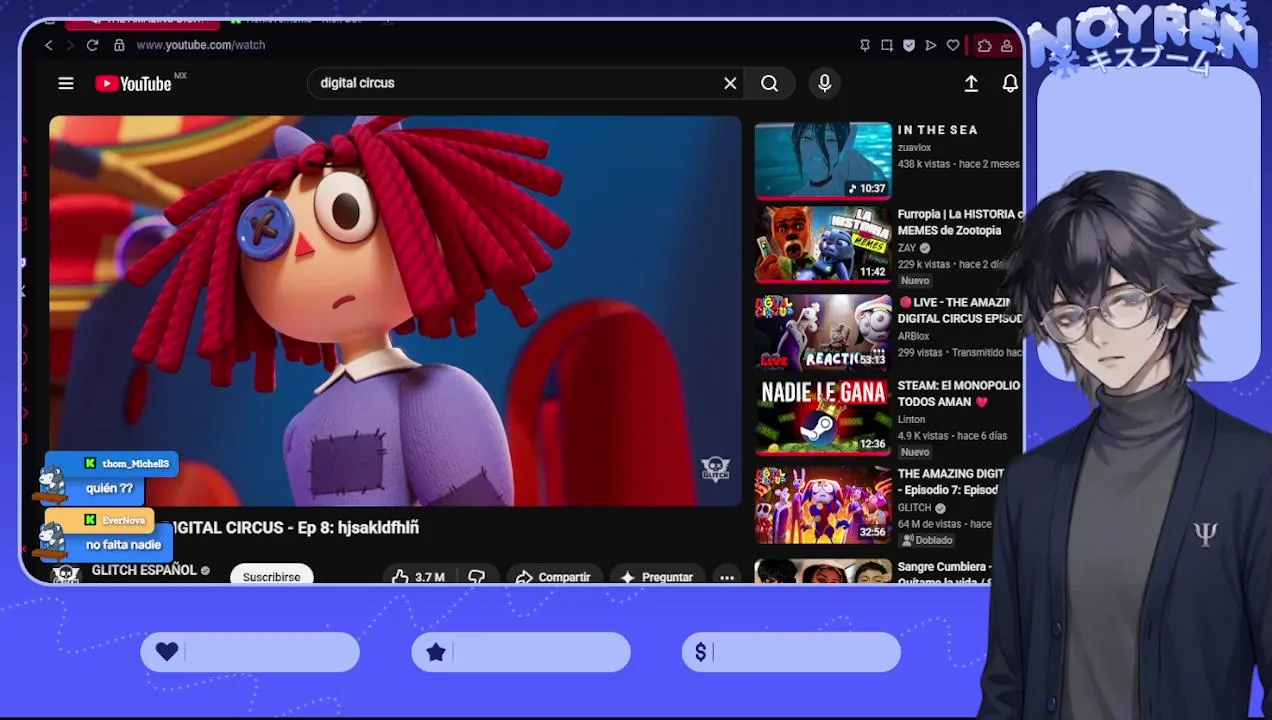Screen dimensions: 1272x720
Task: Clear the search text with the X
Action: click(x=730, y=83)
